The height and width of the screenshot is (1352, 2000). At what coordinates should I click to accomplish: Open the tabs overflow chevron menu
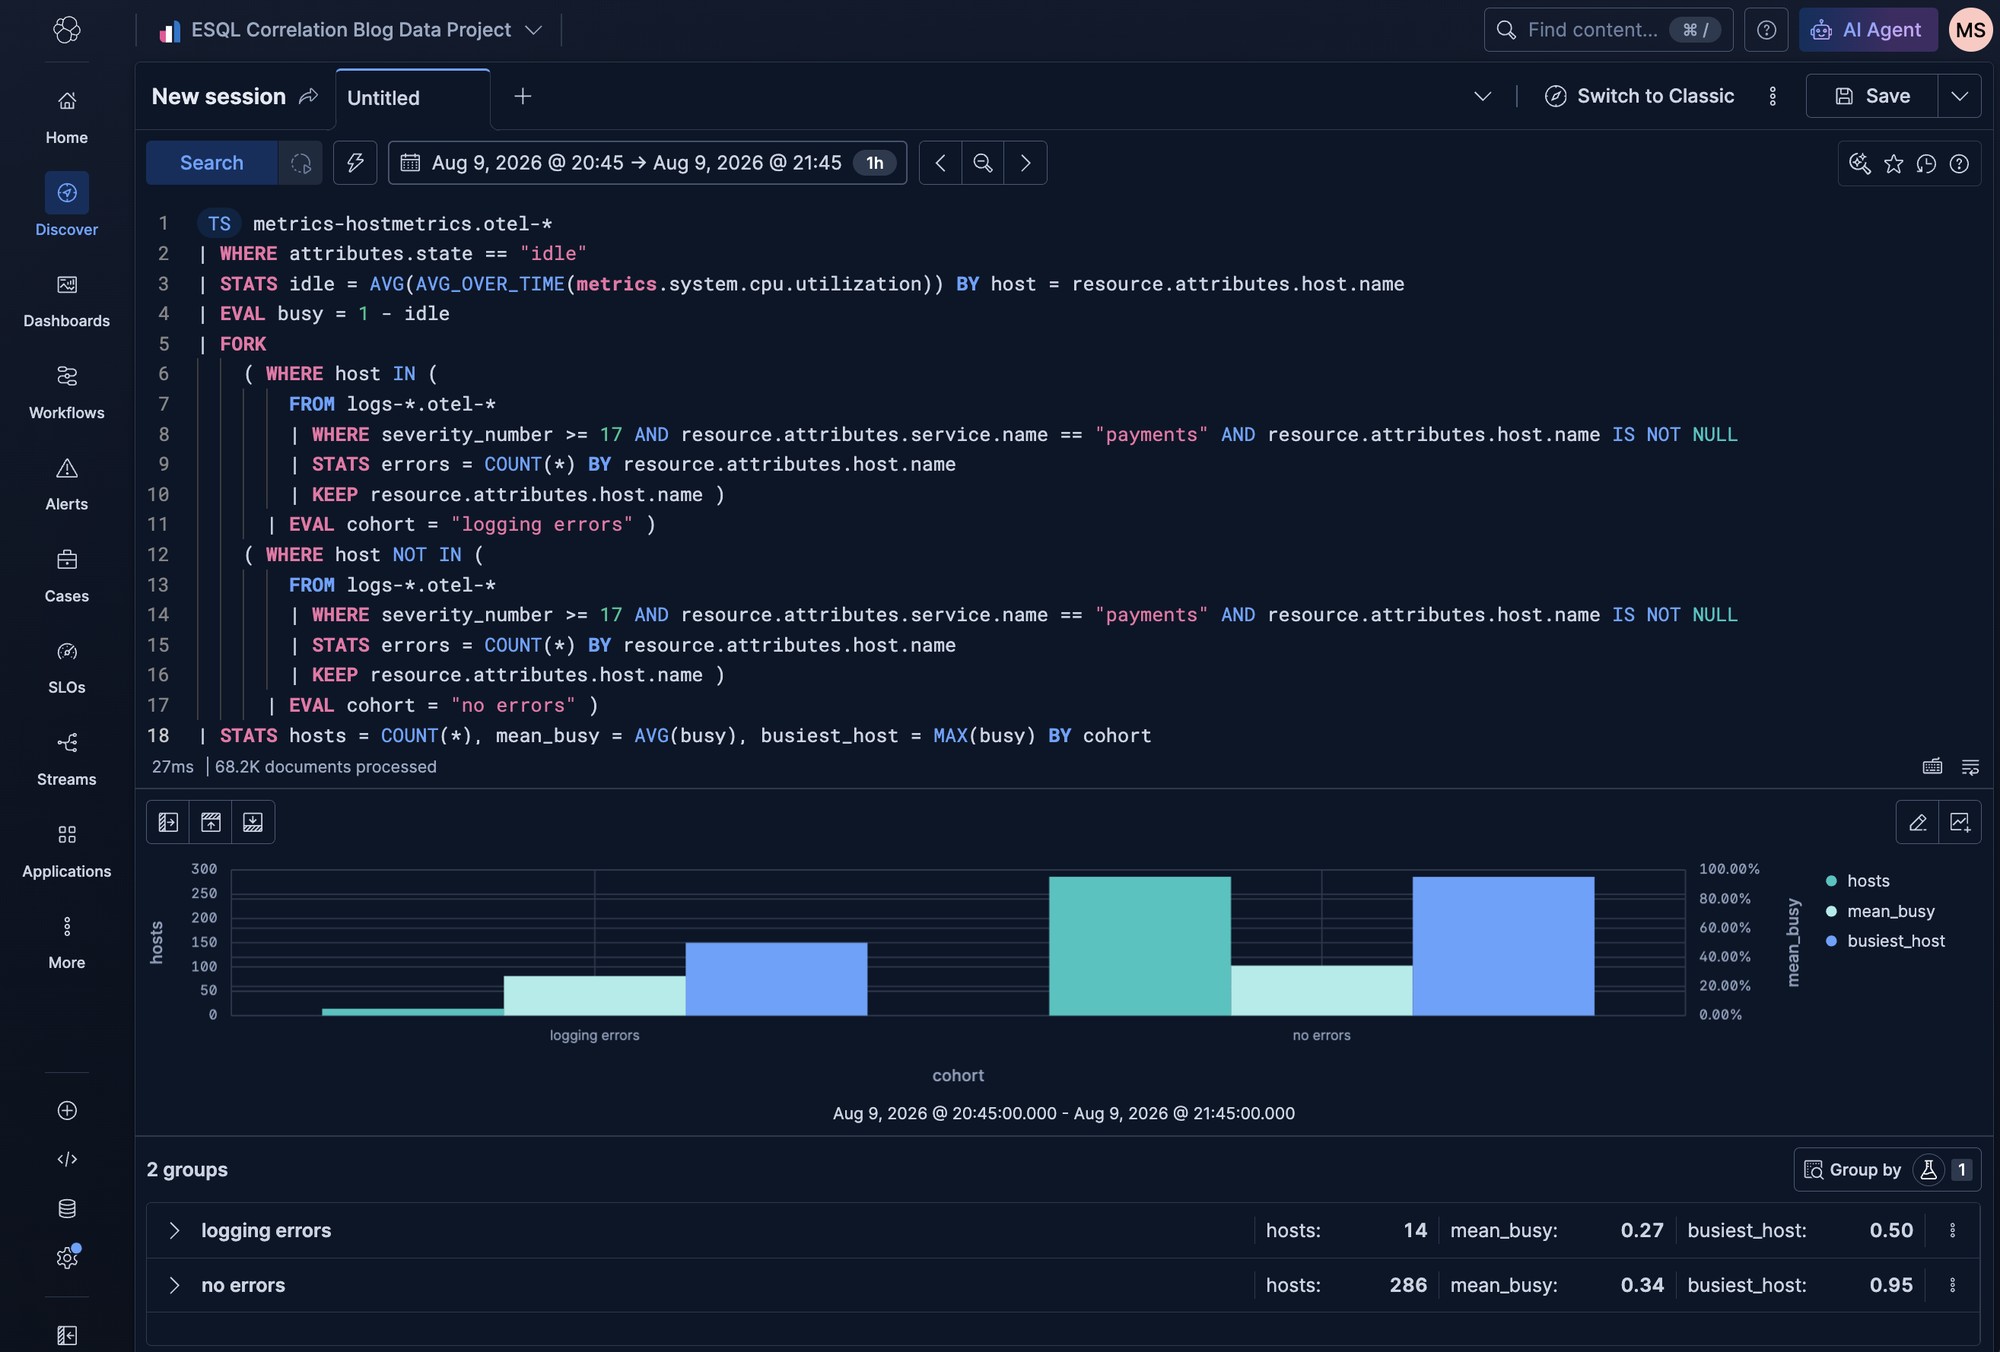[1483, 96]
